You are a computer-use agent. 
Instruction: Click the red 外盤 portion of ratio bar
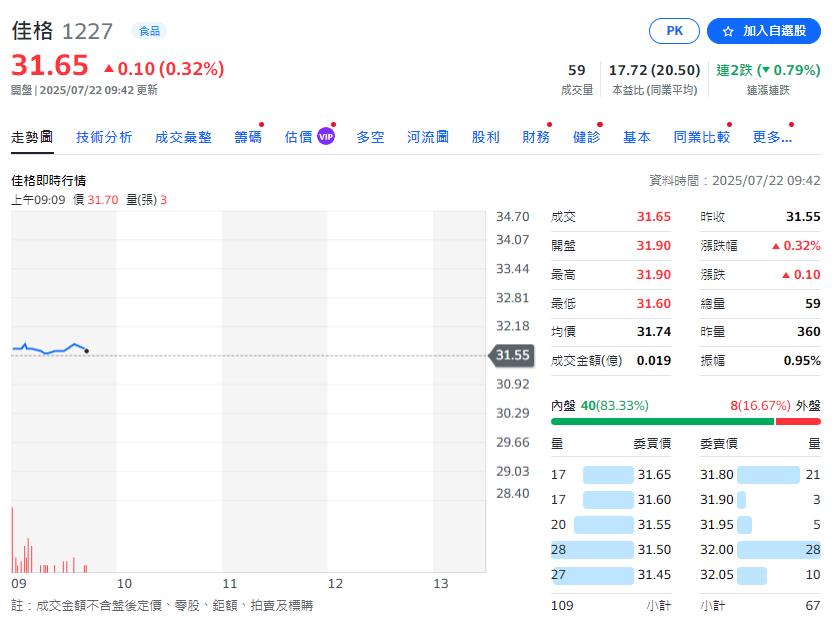[798, 422]
